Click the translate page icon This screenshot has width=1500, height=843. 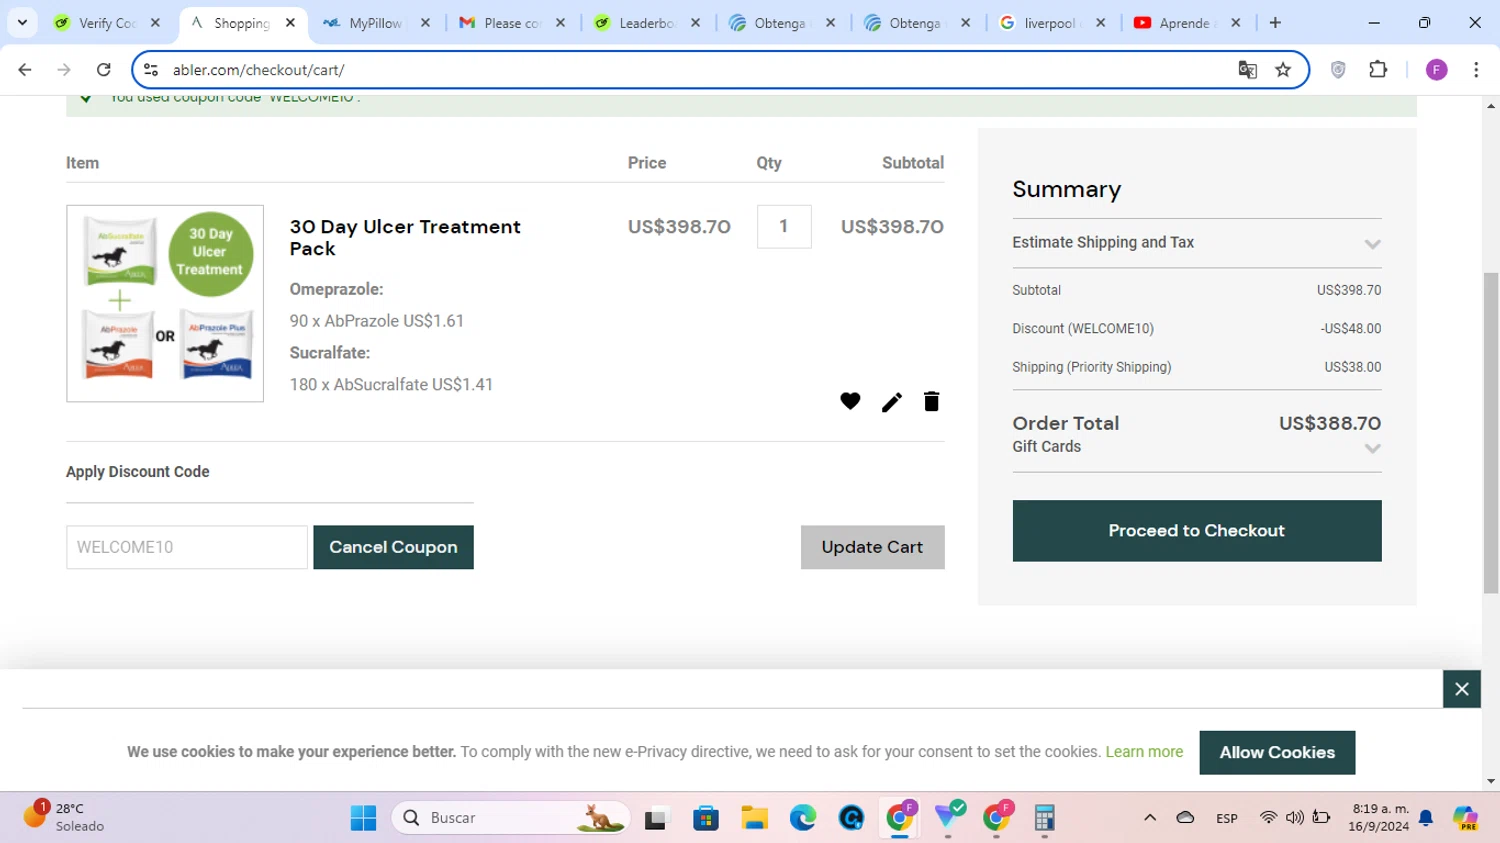[x=1247, y=70]
